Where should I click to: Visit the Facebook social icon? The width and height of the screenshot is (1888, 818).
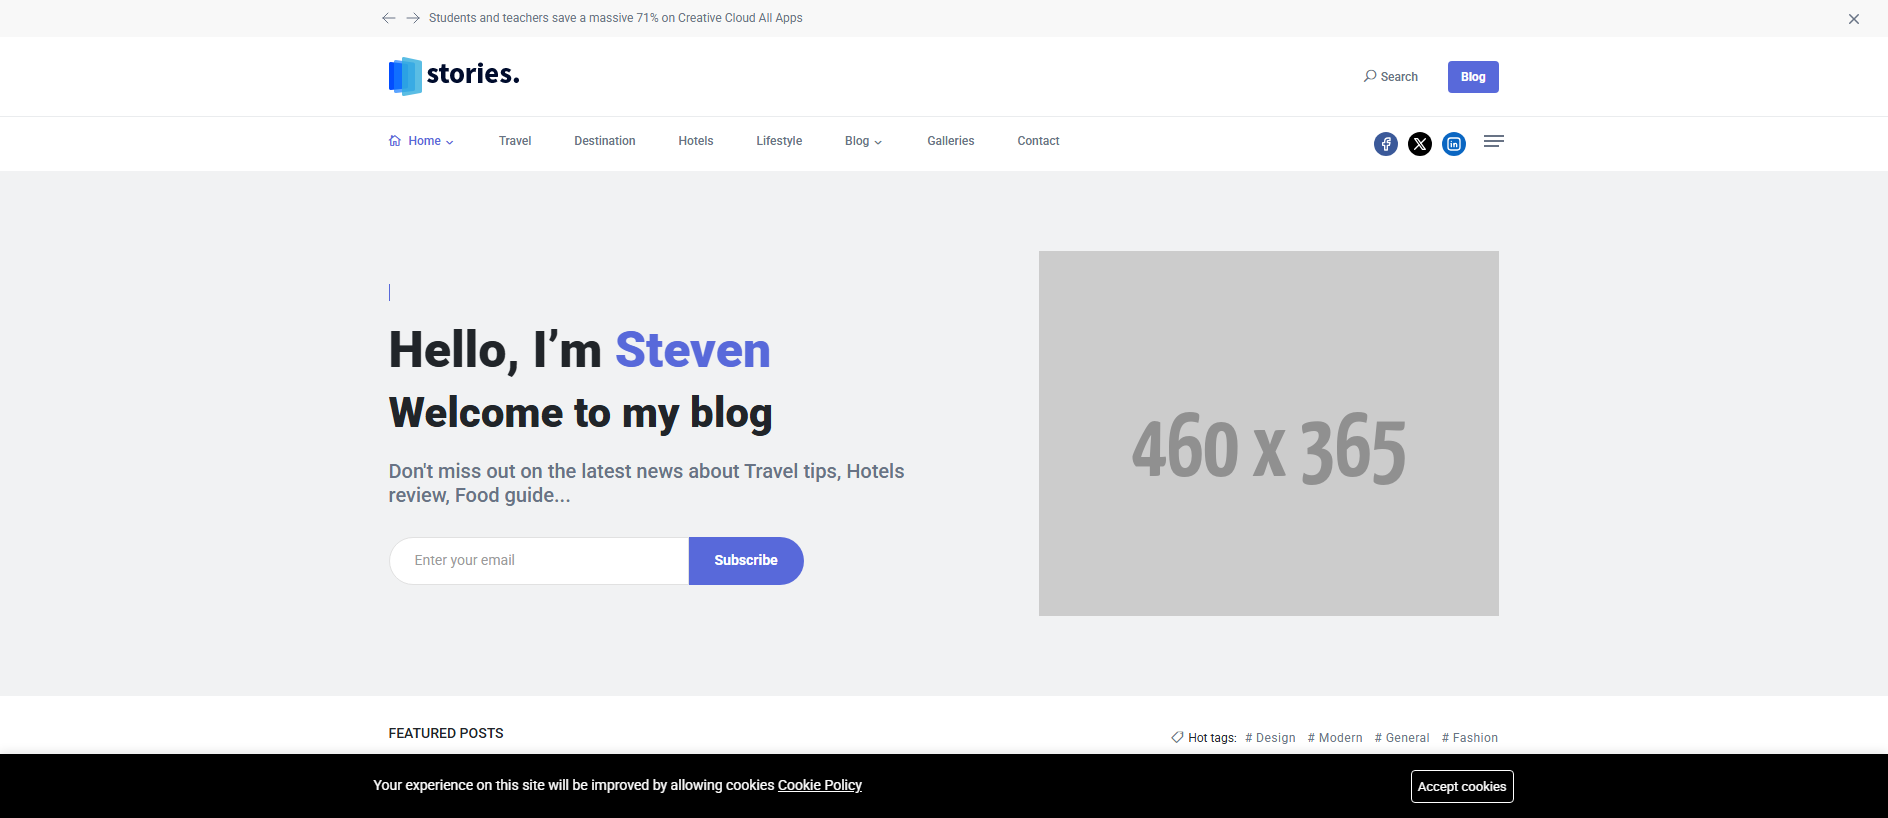point(1386,144)
